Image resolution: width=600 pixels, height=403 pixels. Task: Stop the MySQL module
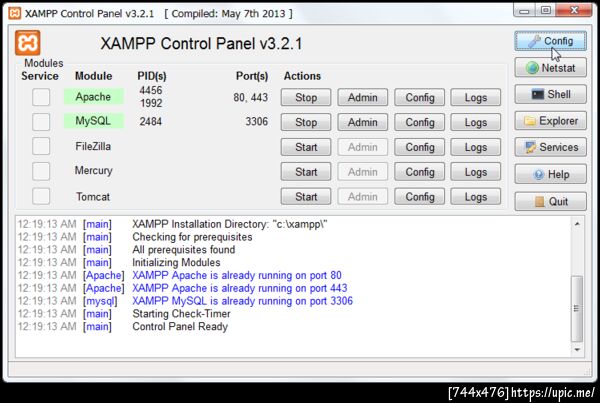click(306, 122)
